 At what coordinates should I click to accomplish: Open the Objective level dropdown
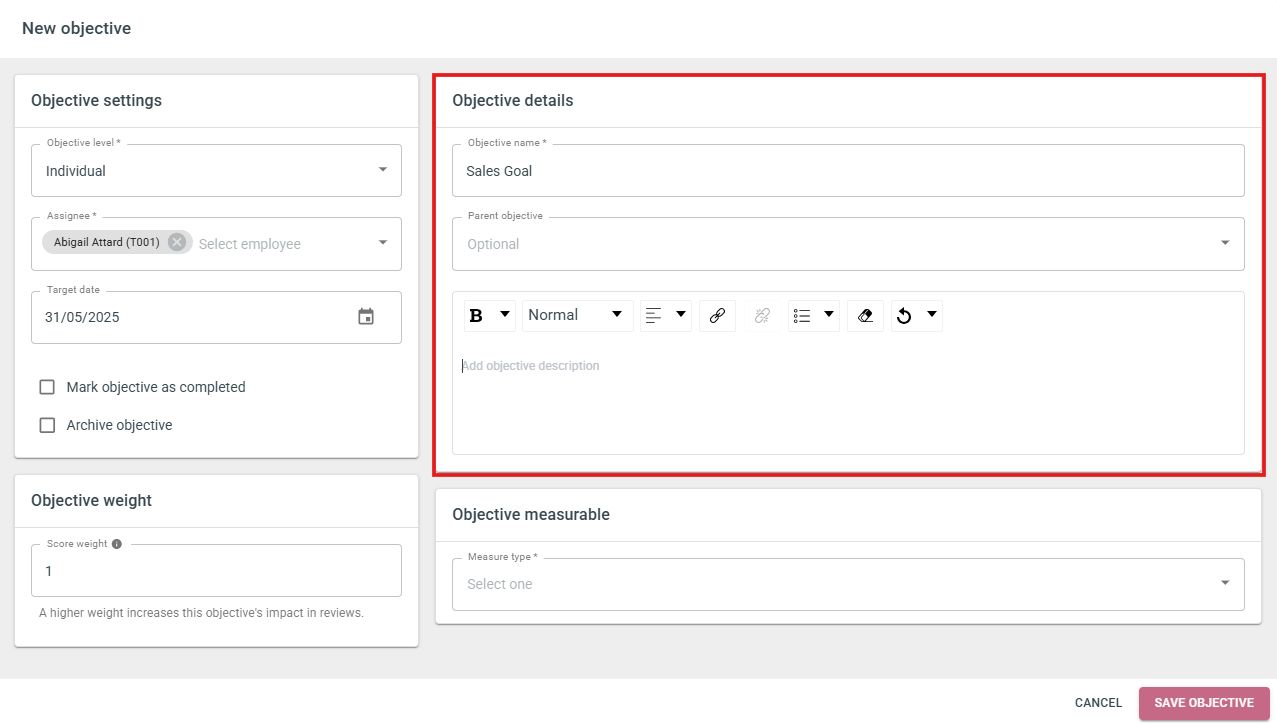click(x=216, y=171)
